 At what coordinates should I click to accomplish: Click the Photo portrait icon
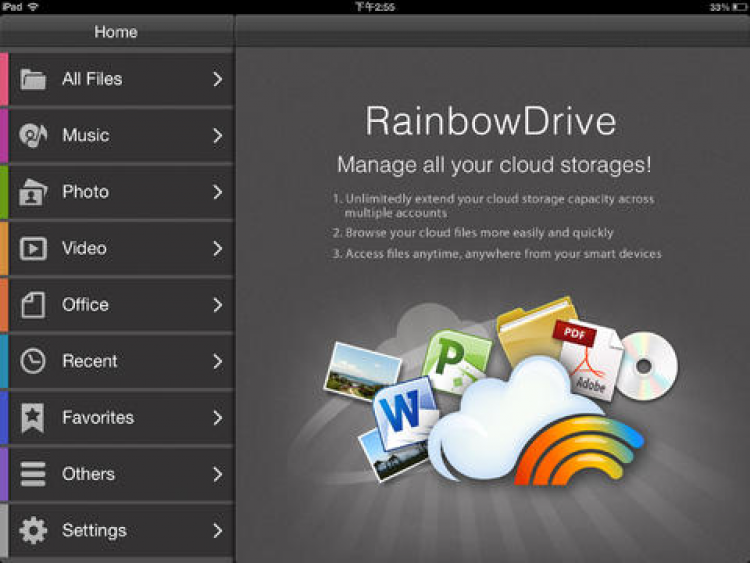coord(33,192)
